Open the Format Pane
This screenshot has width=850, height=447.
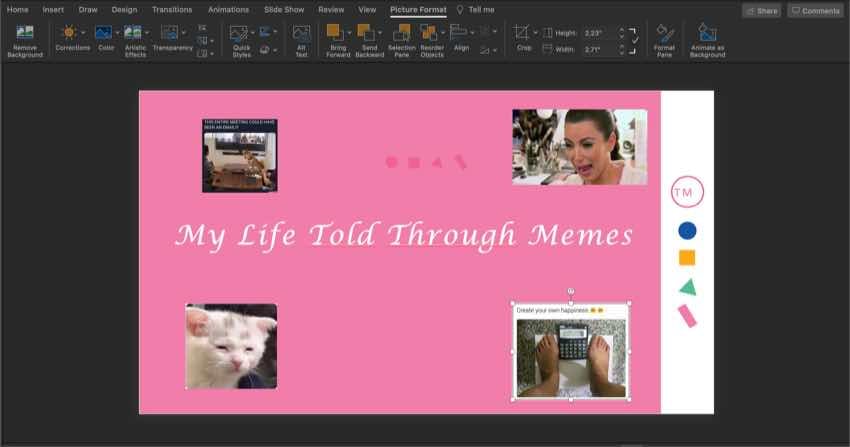[664, 34]
